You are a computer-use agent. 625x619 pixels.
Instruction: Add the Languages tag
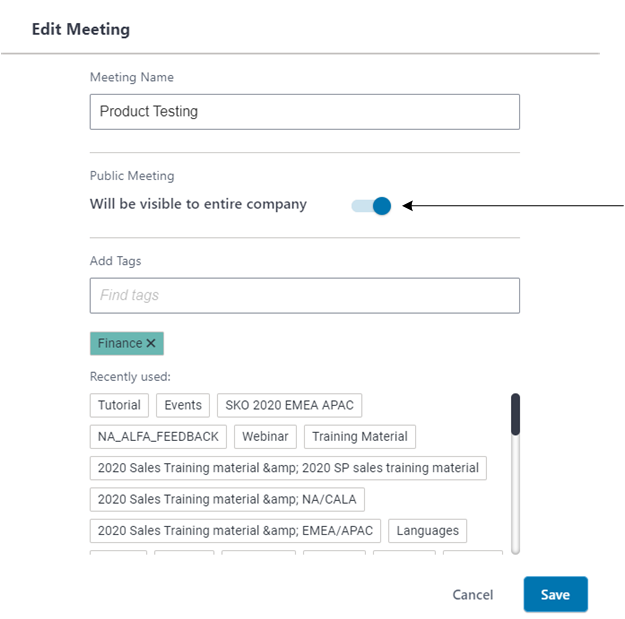427,531
